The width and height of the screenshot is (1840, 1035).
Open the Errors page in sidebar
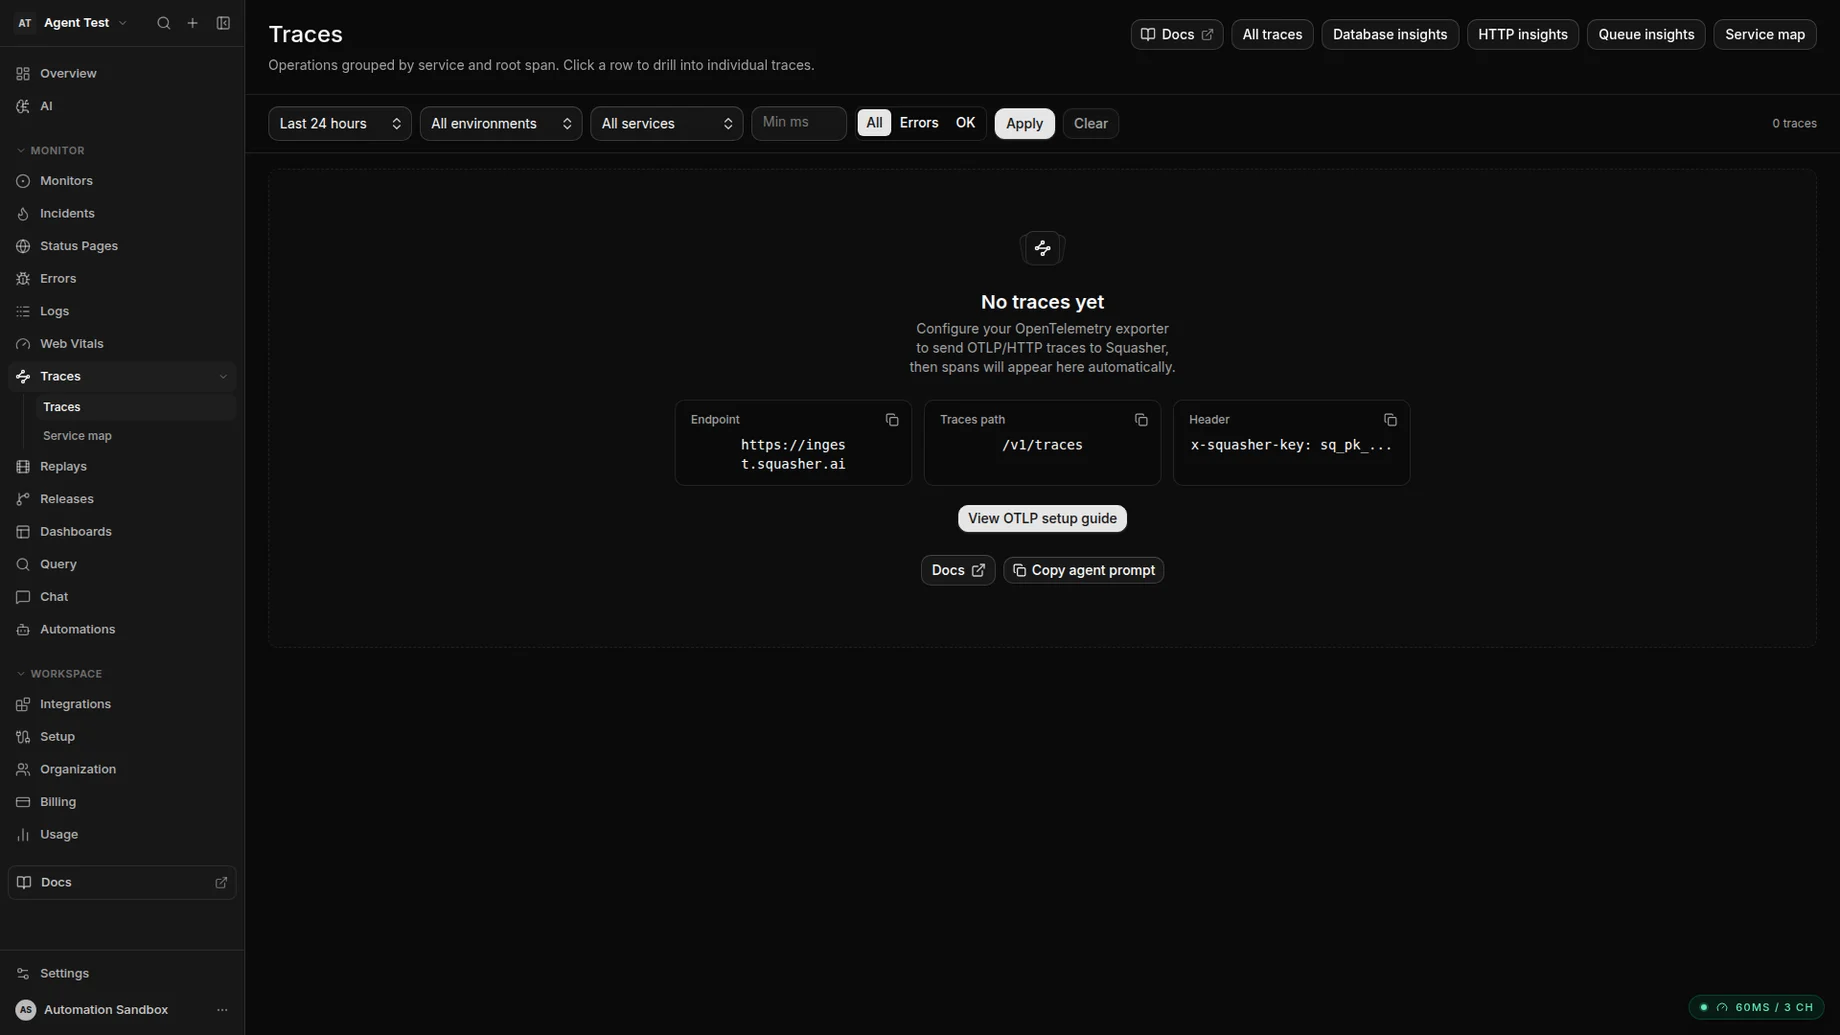point(122,279)
